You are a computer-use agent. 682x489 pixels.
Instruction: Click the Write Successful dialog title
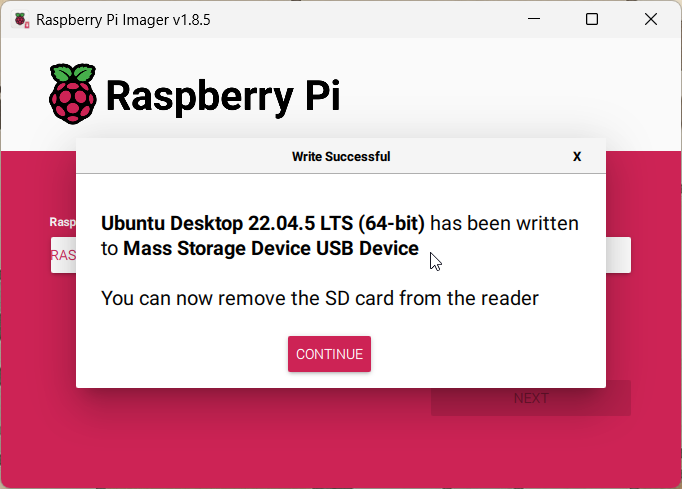[341, 157]
